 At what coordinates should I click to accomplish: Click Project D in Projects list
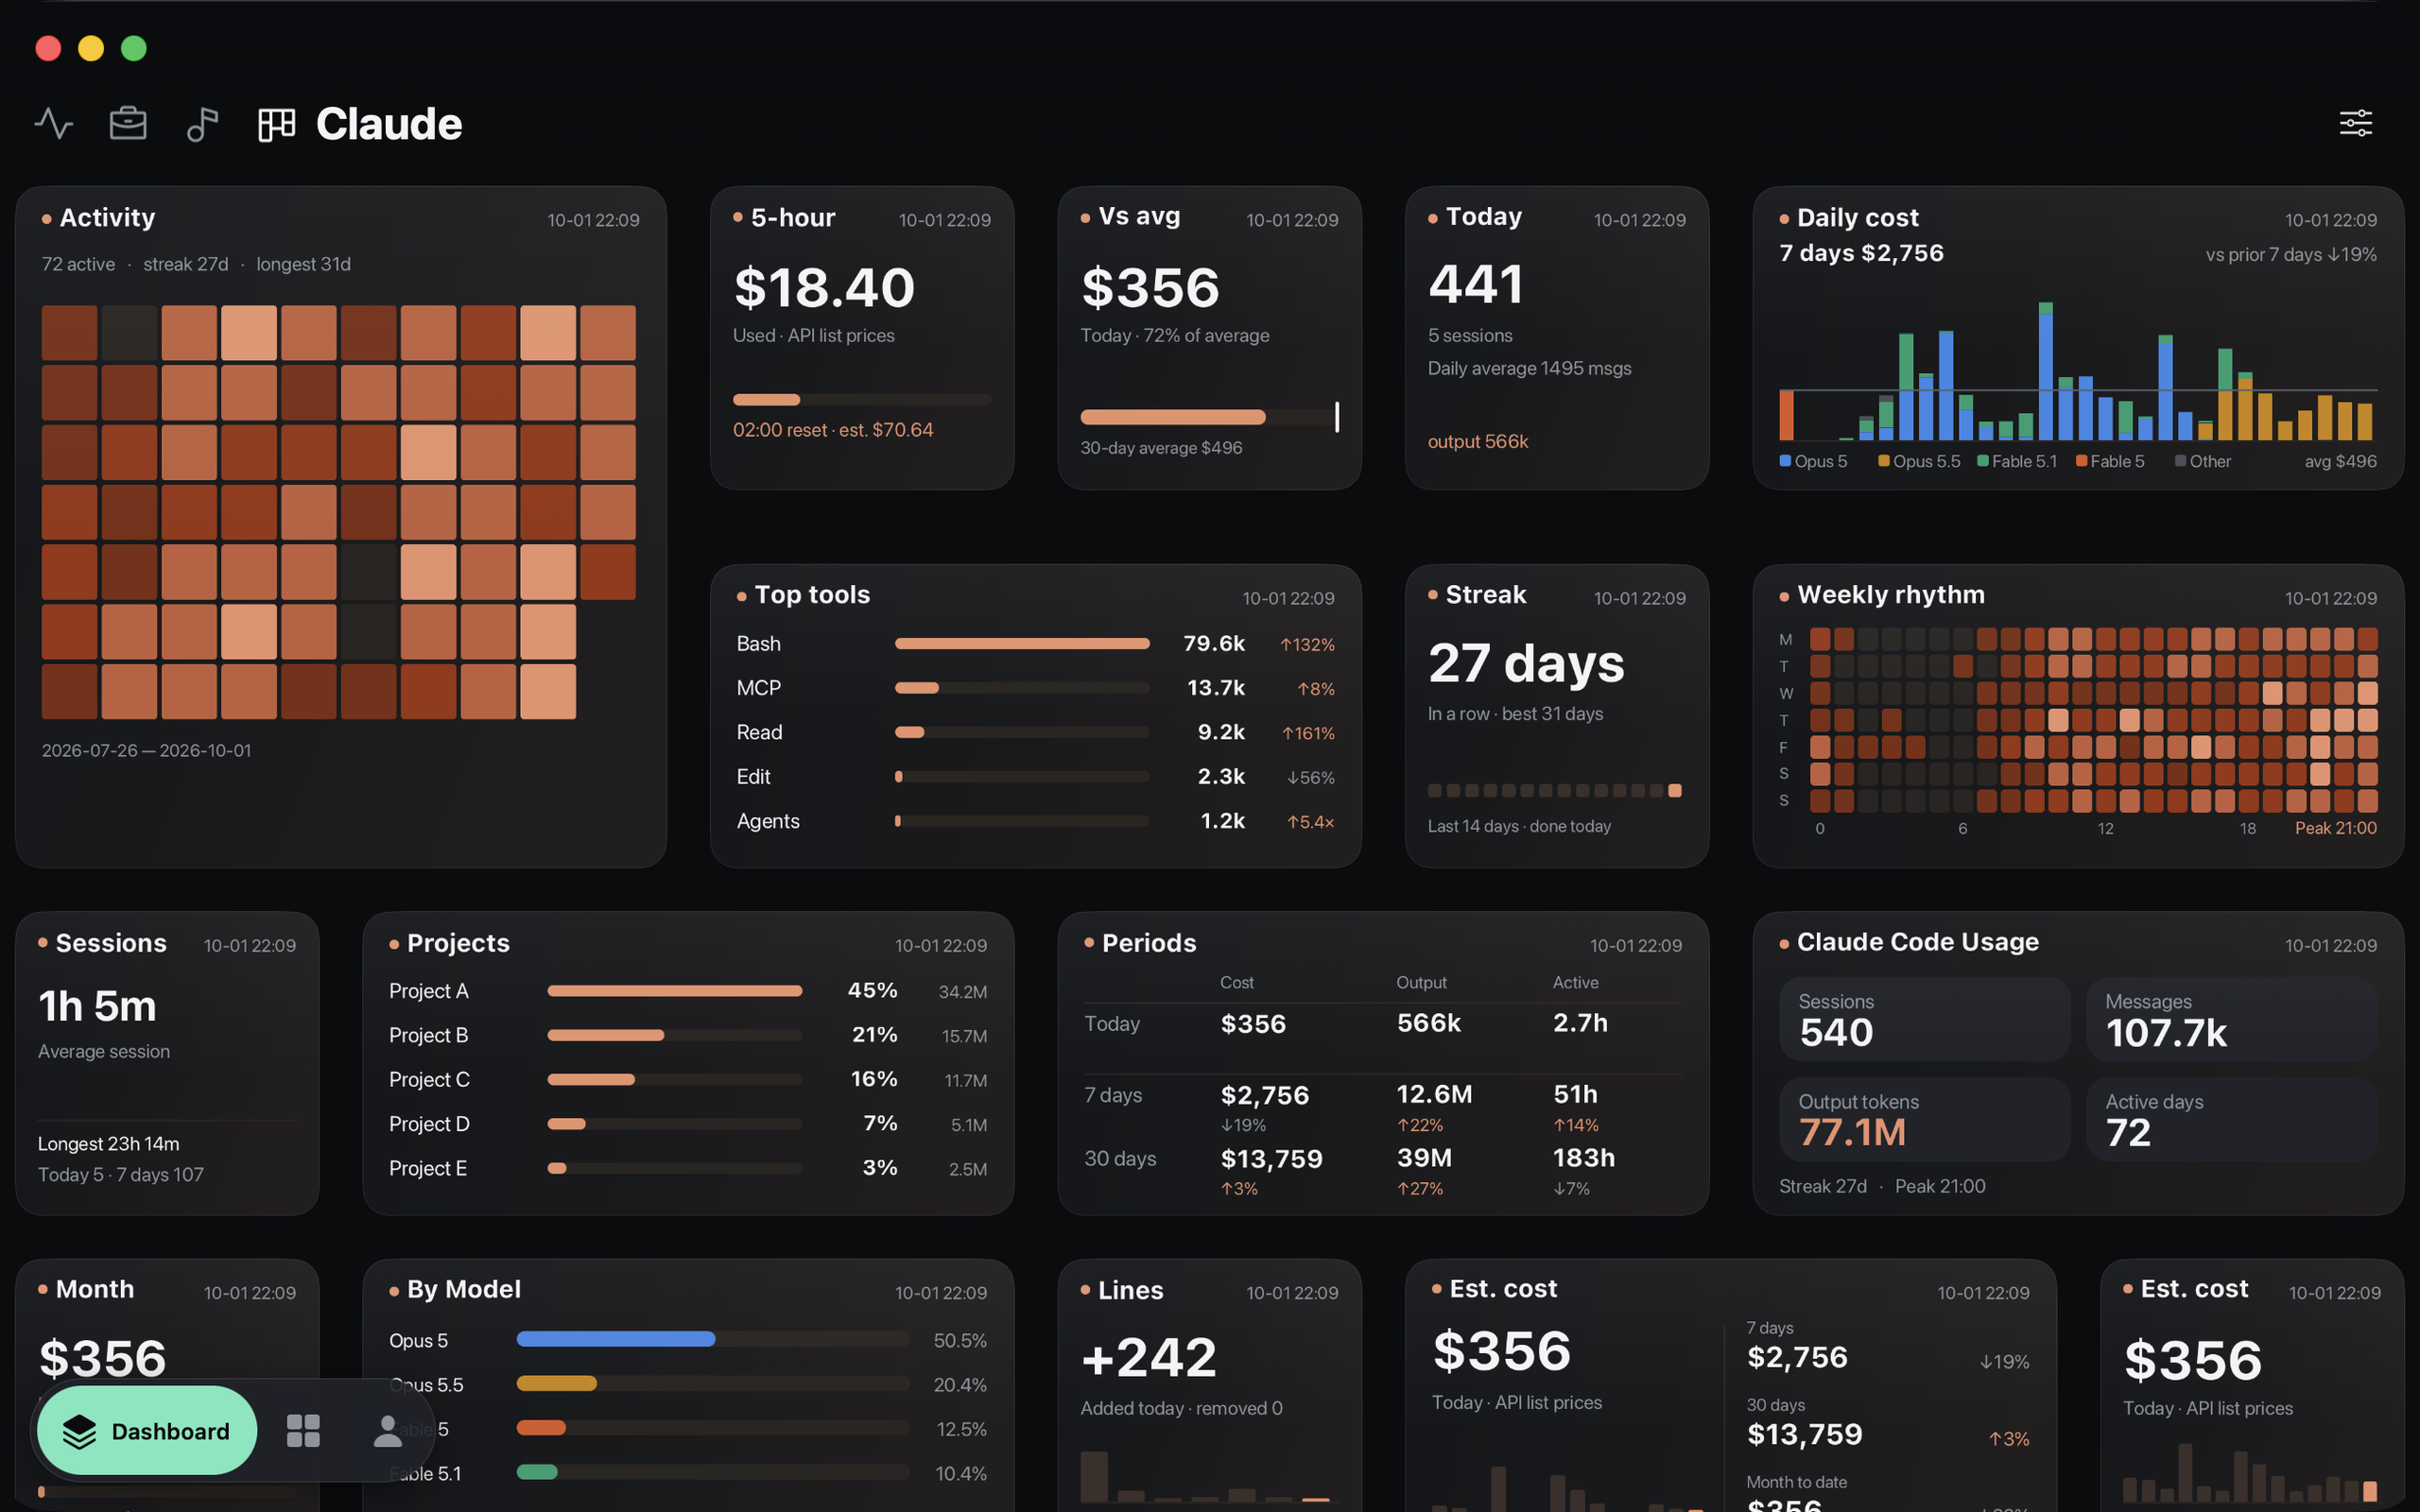click(x=688, y=1124)
